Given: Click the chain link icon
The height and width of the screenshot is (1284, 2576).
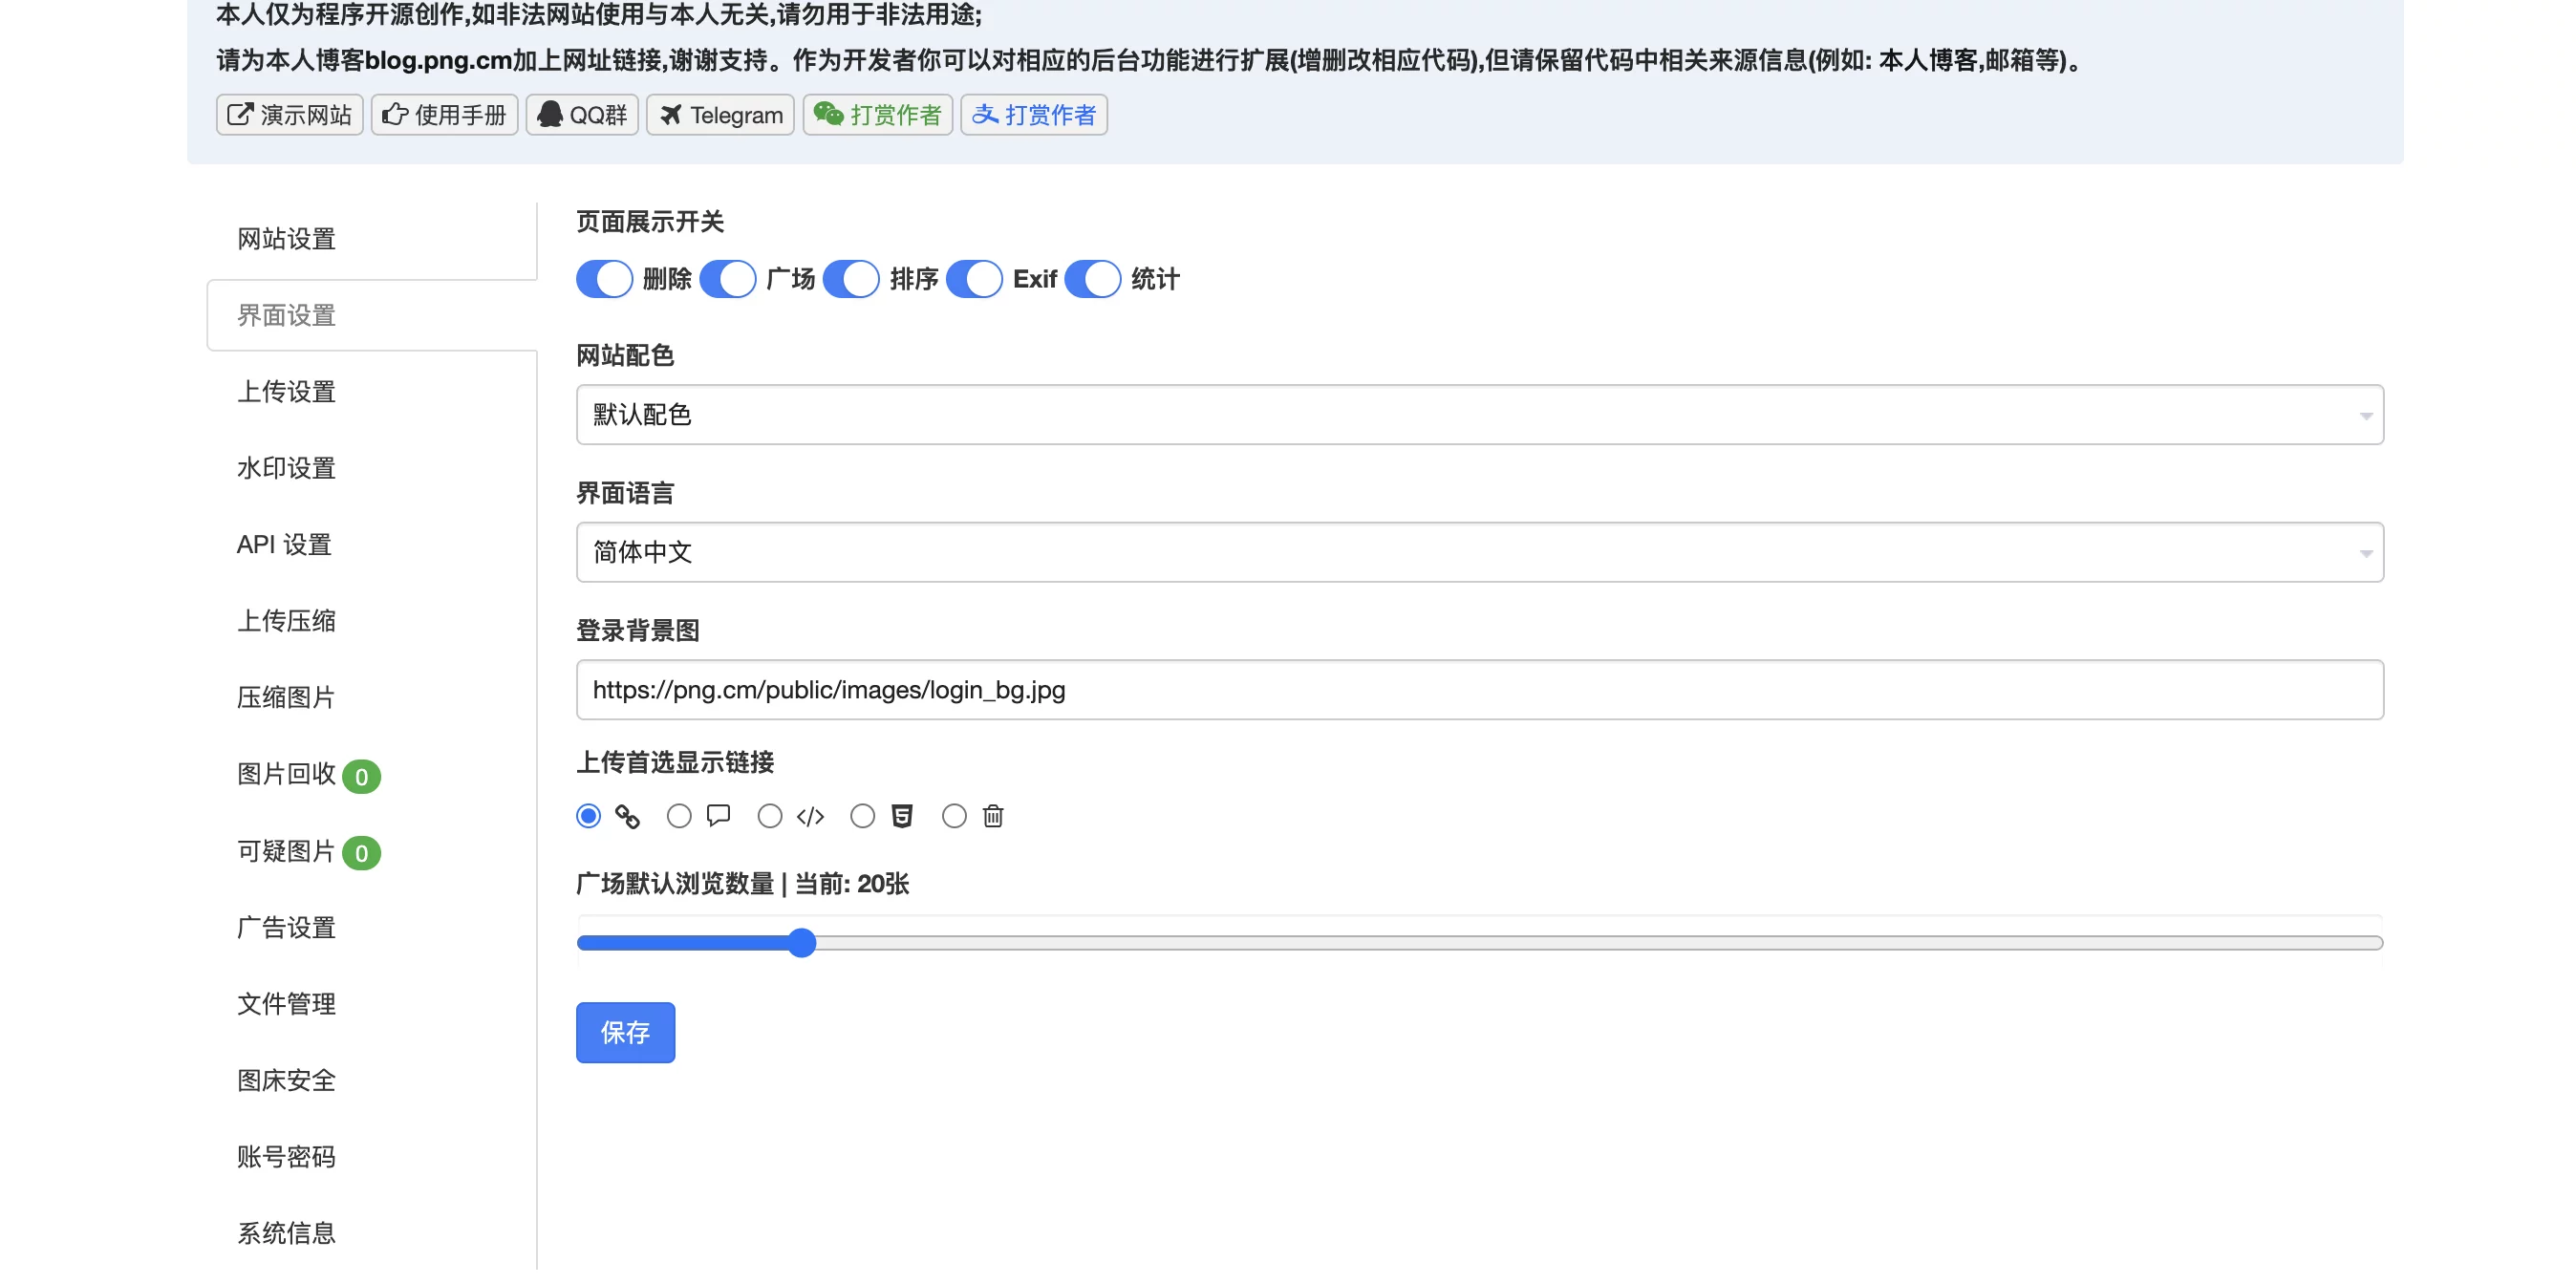Looking at the screenshot, I should 627,817.
